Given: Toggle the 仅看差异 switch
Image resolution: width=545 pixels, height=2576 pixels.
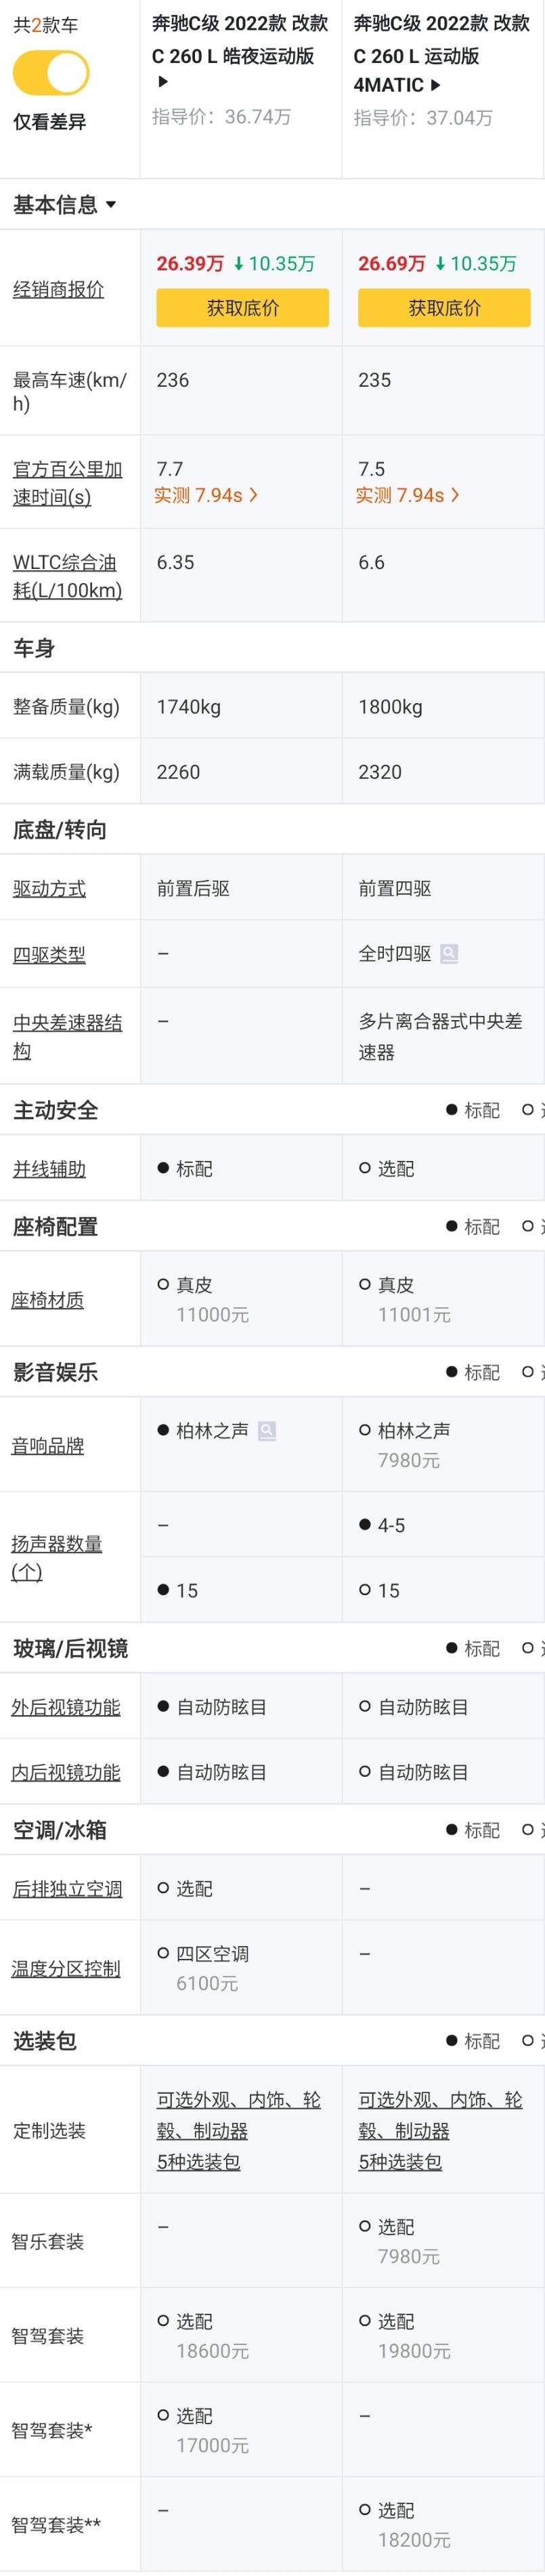Looking at the screenshot, I should (x=51, y=73).
